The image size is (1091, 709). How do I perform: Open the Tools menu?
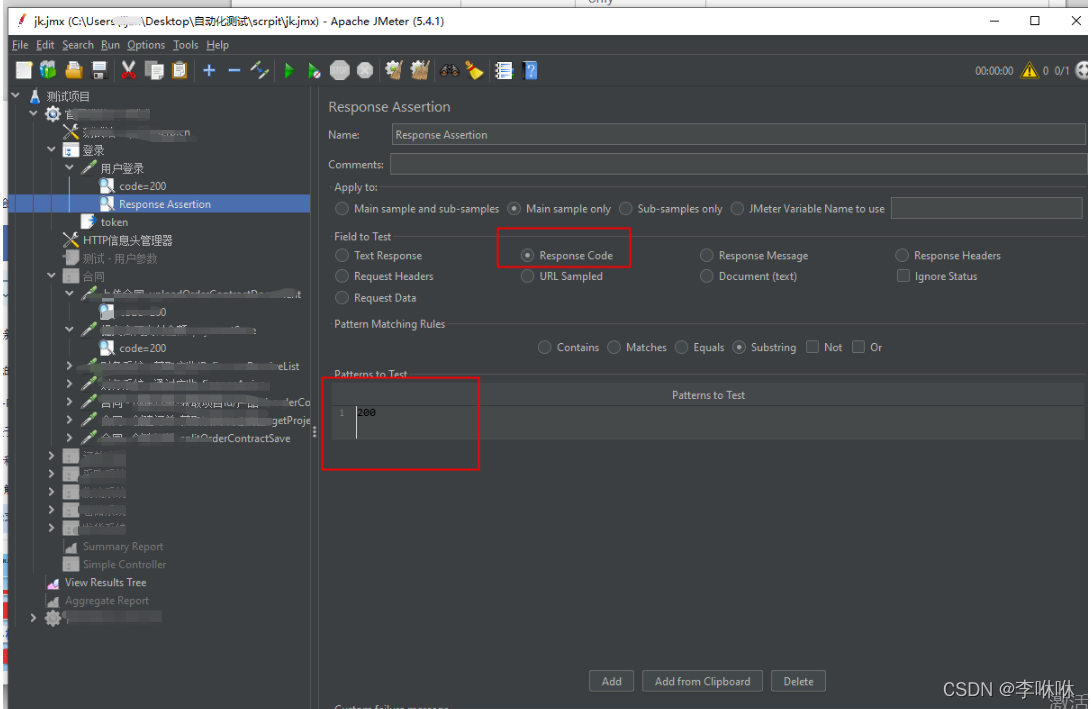click(186, 45)
